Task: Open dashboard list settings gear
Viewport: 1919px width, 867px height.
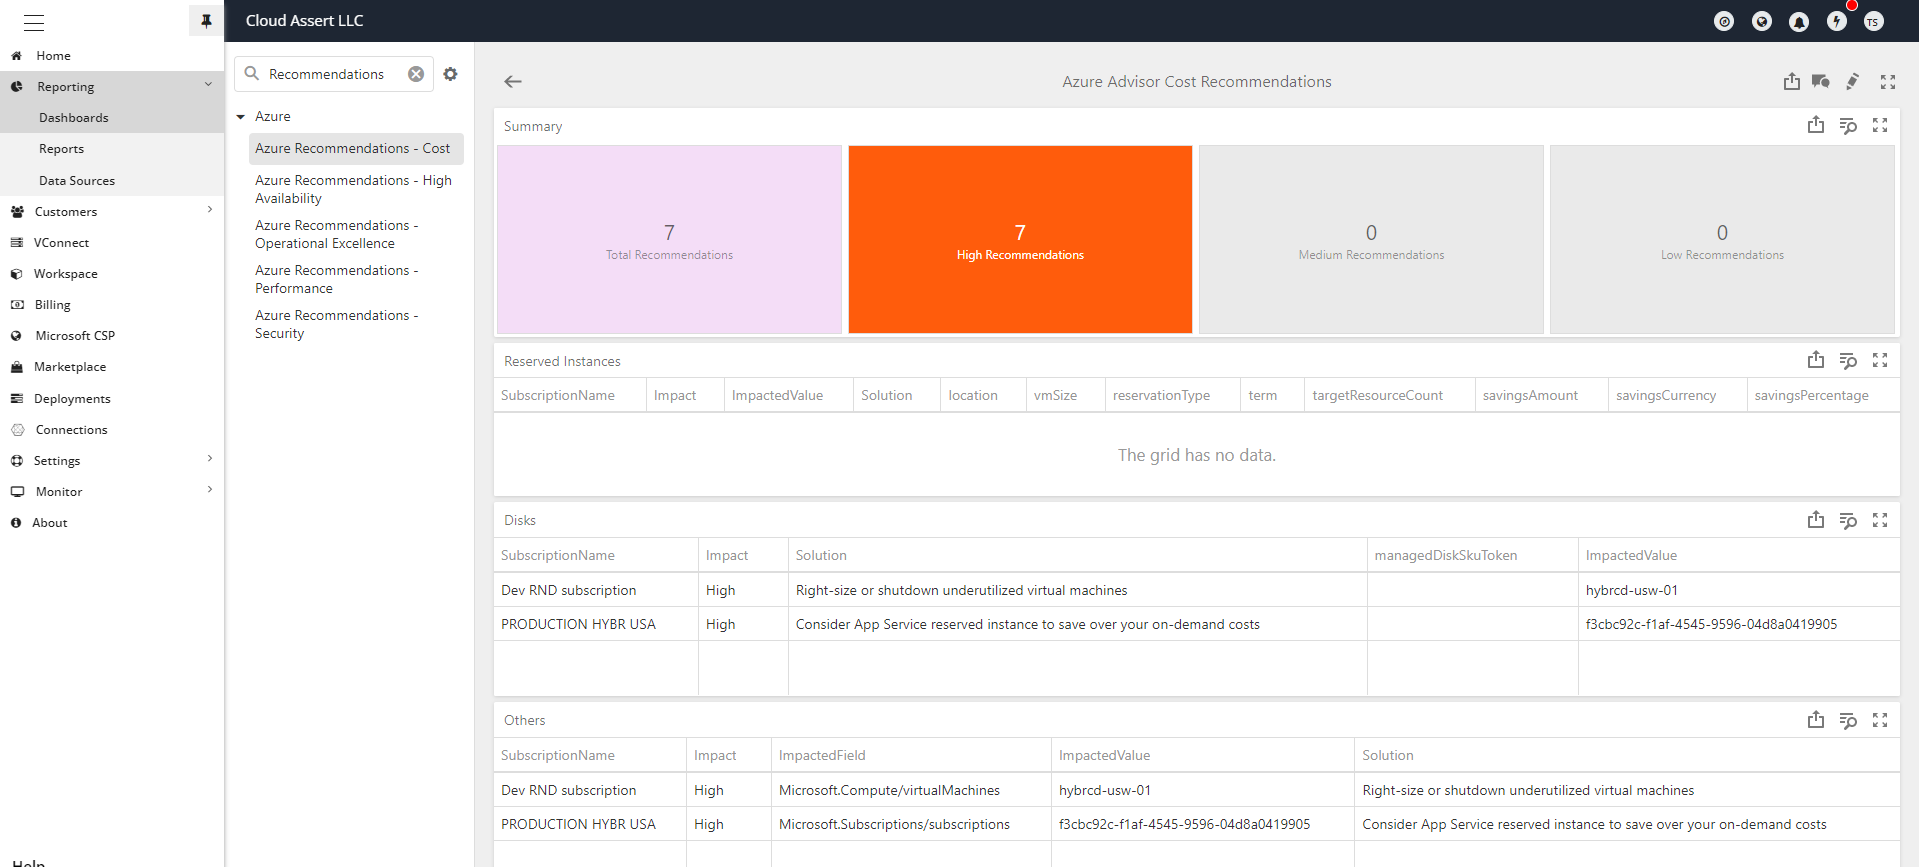Action: [x=451, y=74]
